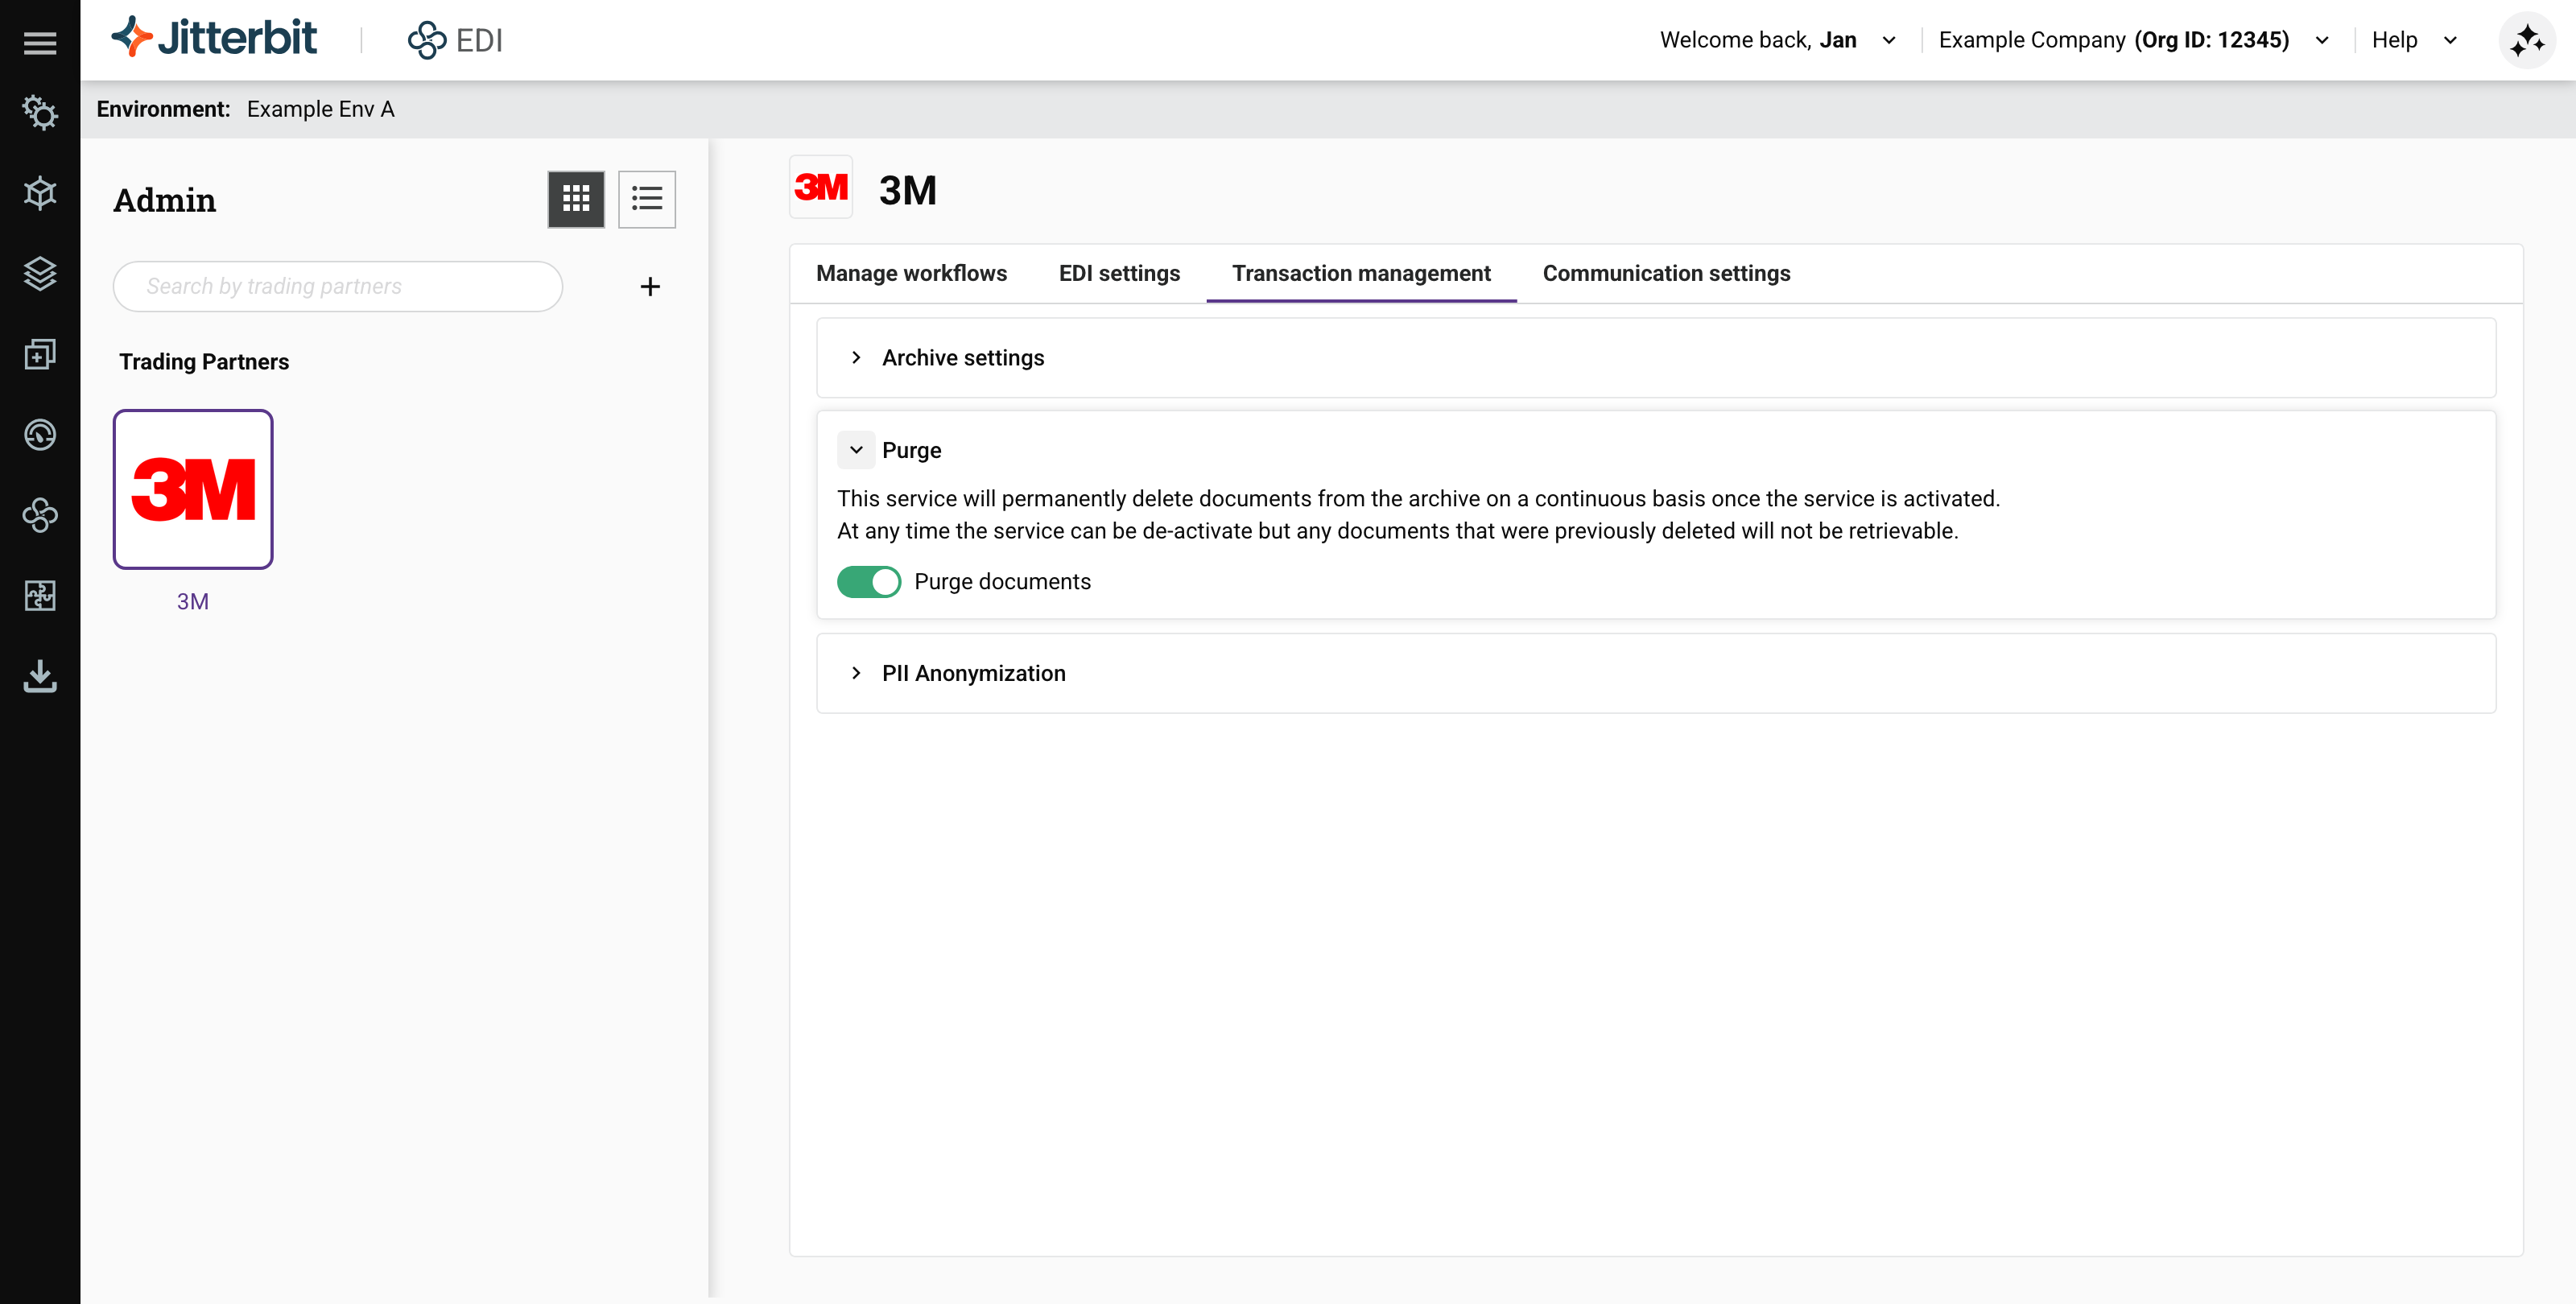Collapse the Purge section

856,450
